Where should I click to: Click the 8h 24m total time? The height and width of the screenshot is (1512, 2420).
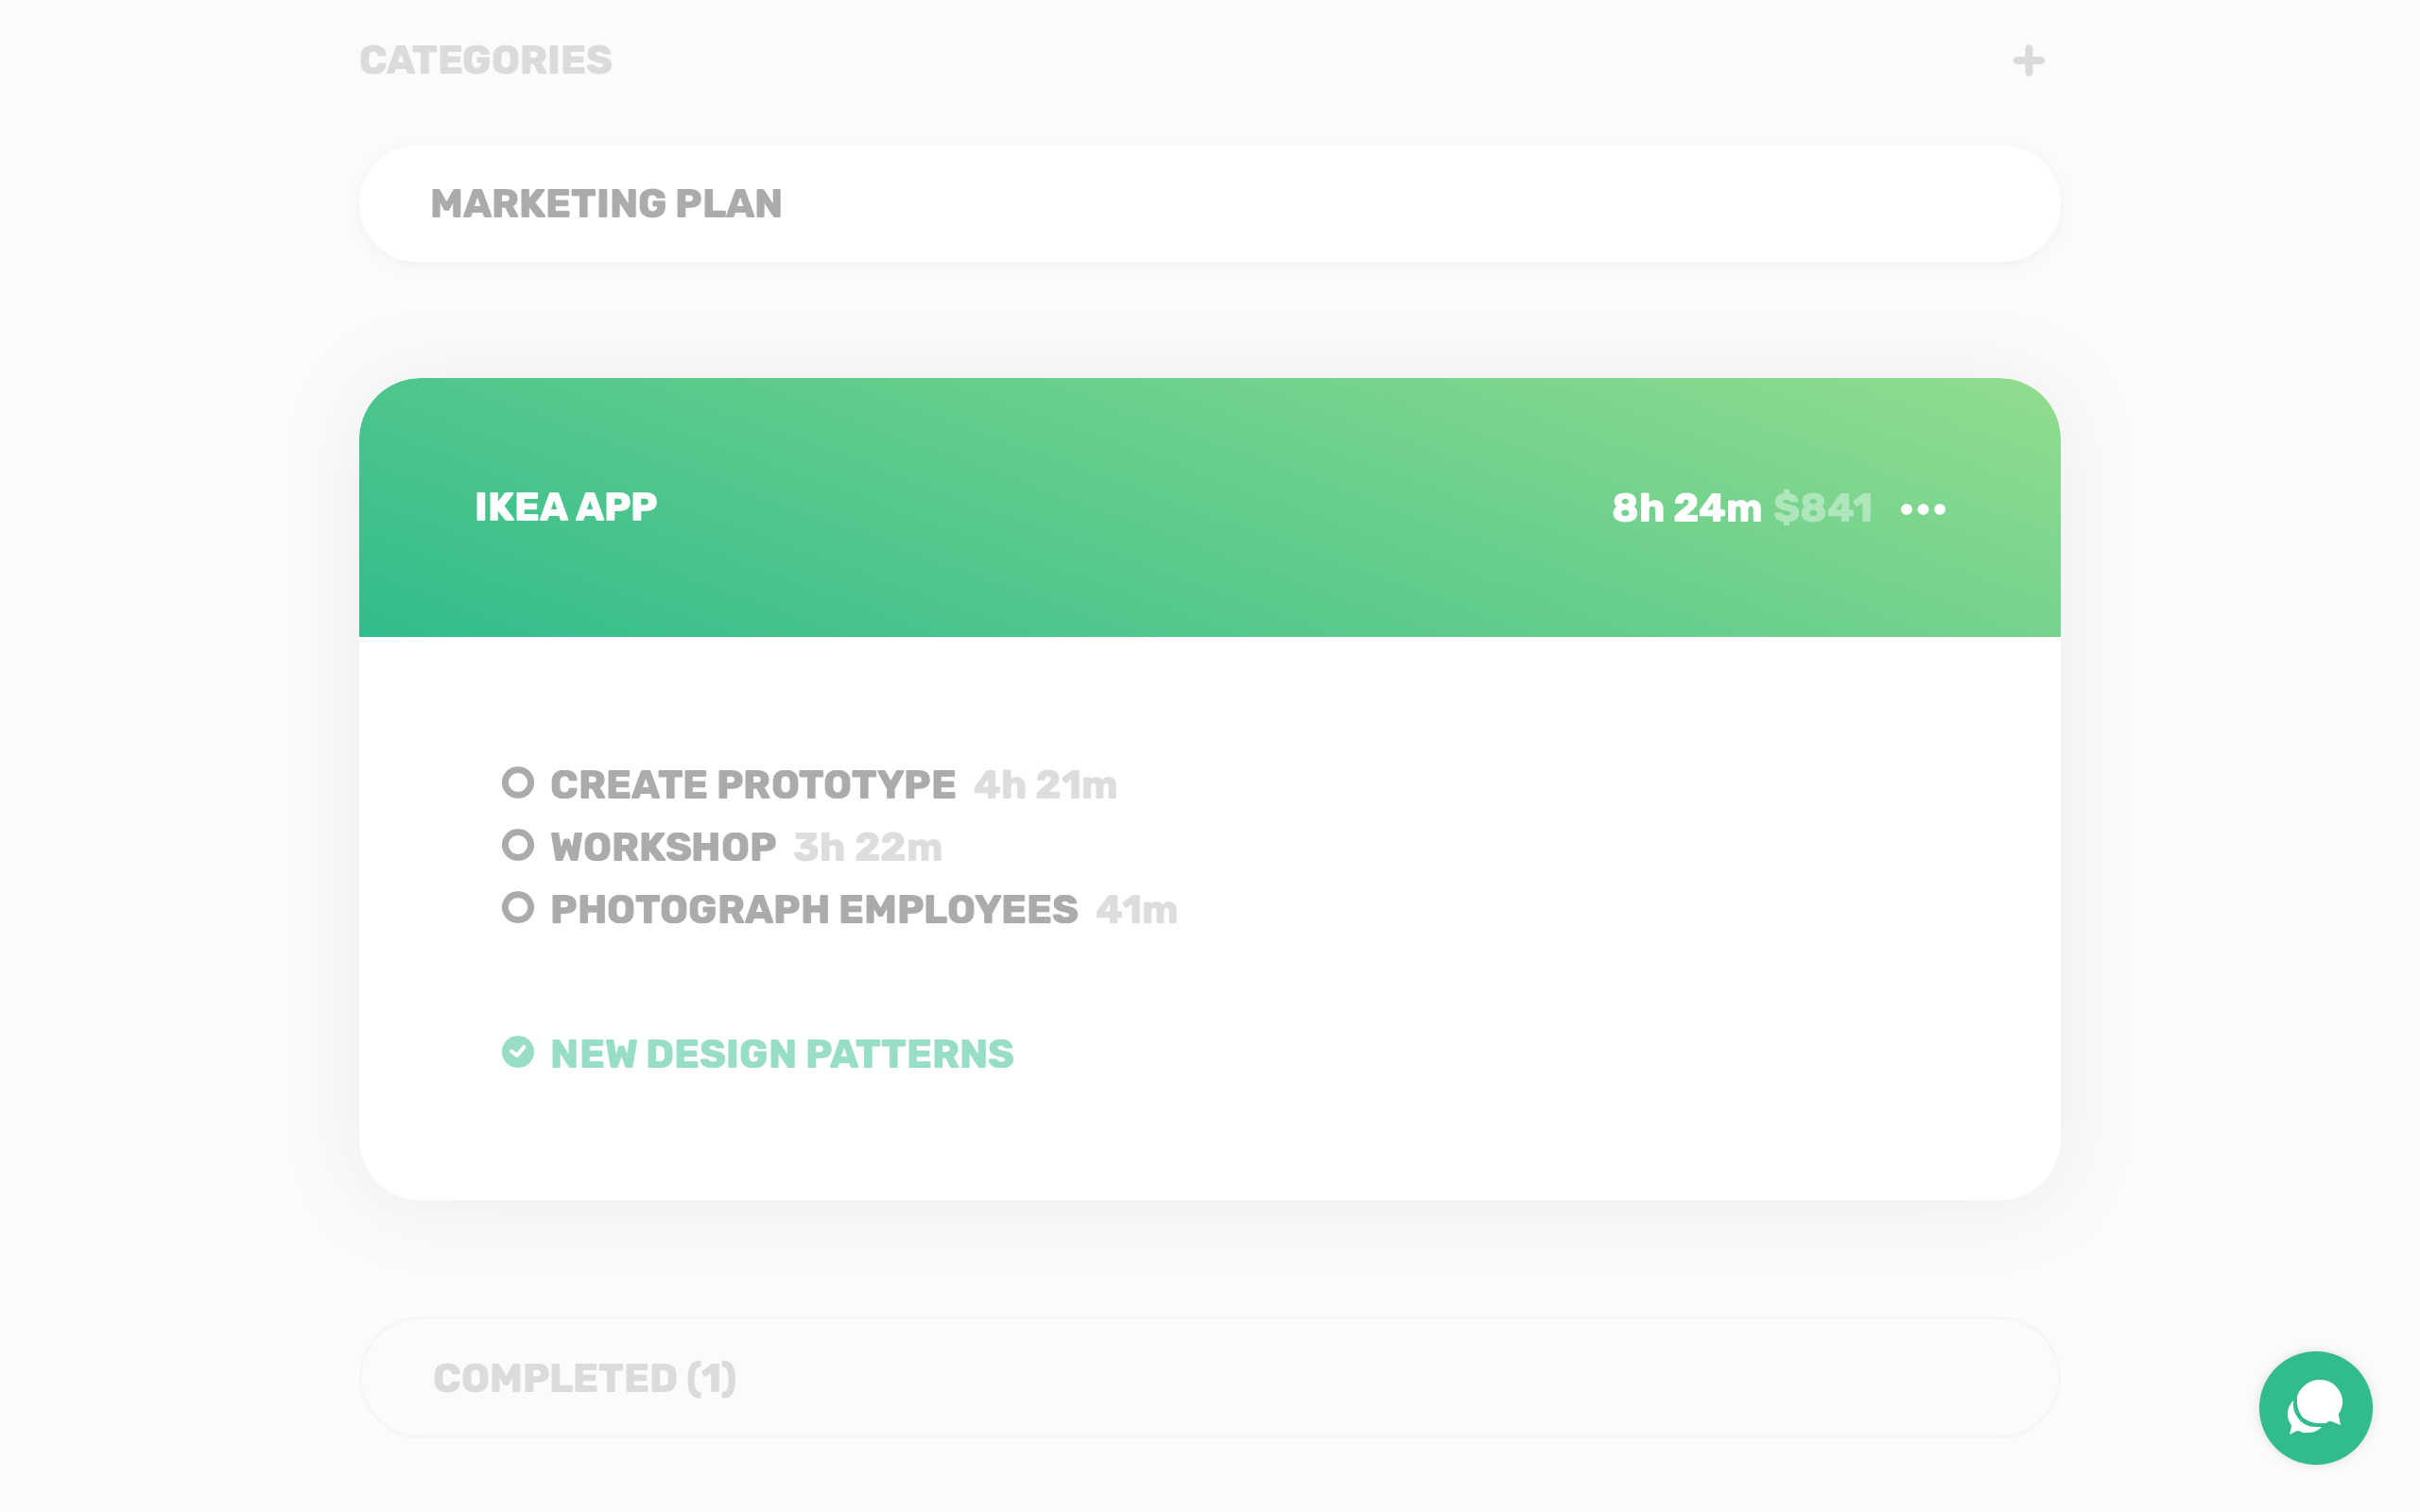[x=1686, y=509]
